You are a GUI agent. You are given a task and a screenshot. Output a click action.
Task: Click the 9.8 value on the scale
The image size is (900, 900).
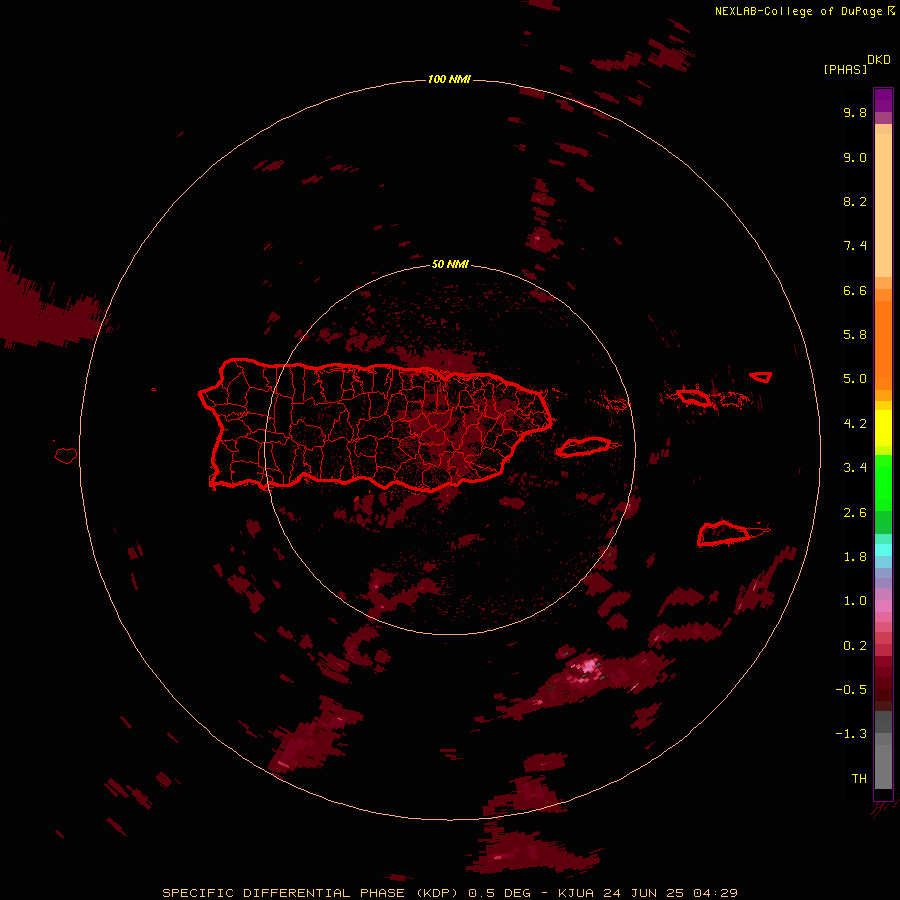(x=855, y=112)
